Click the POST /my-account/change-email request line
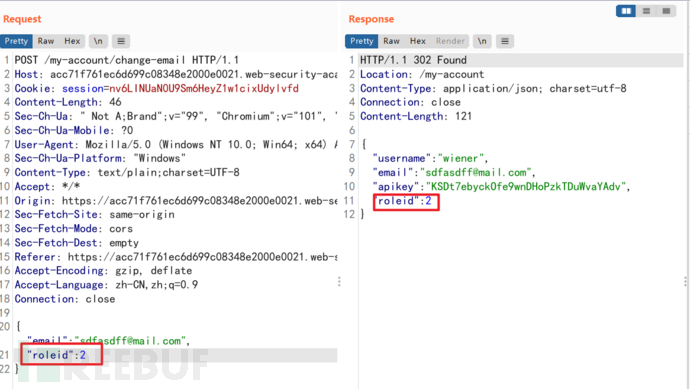This screenshot has height=389, width=690. click(127, 60)
